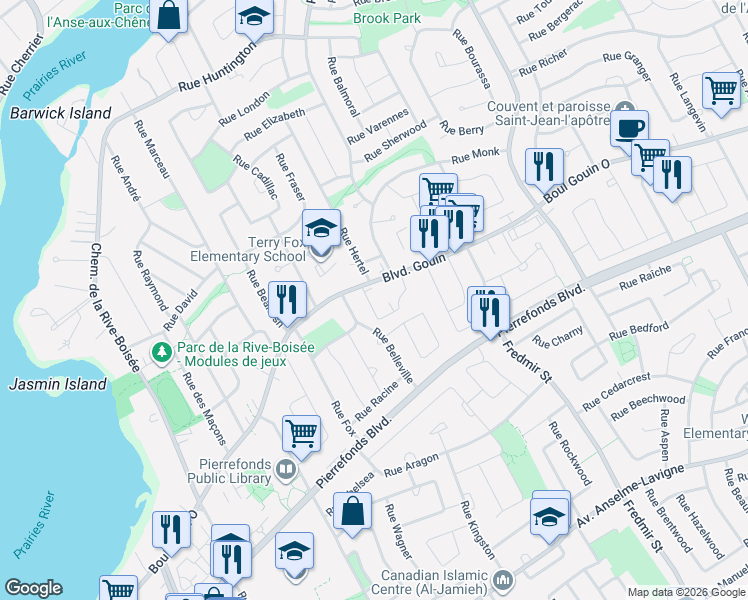
Task: Click the Rue Balmoral street label
Action: point(343,87)
